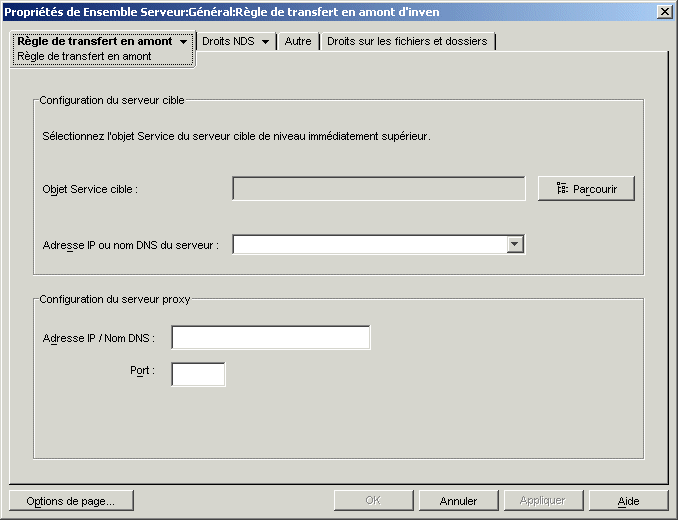678x520 pixels.
Task: Open the Aide help button
Action: (628, 501)
